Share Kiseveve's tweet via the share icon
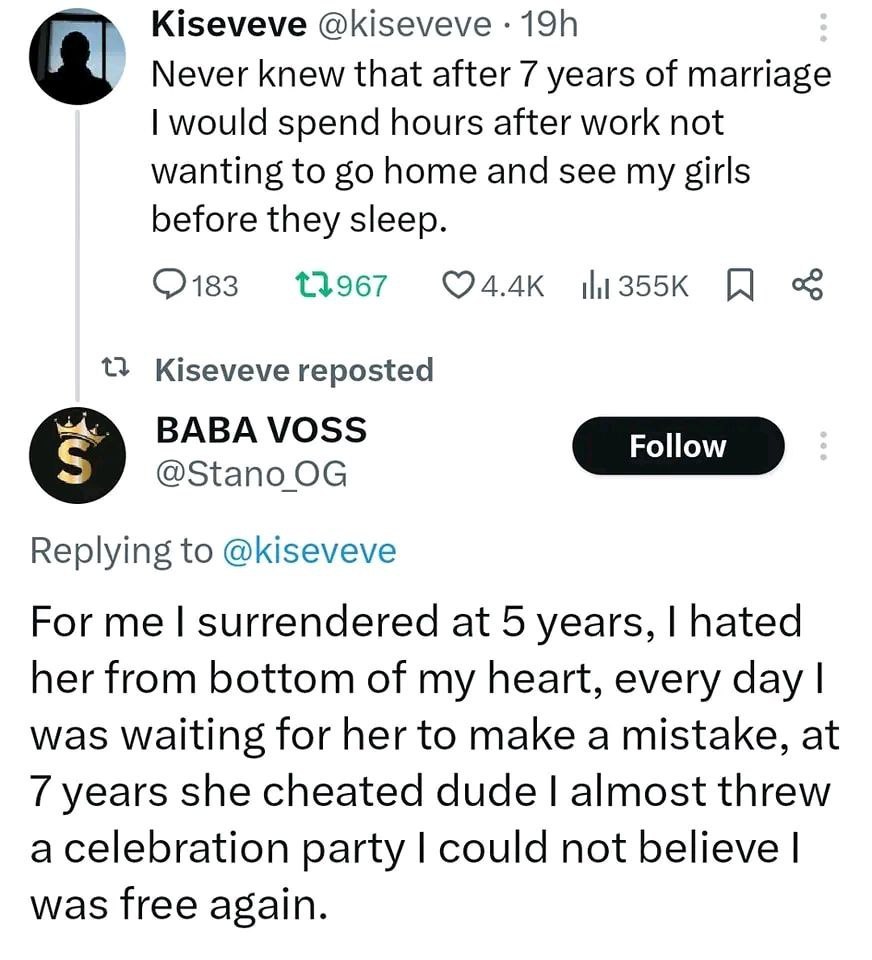 tap(807, 287)
